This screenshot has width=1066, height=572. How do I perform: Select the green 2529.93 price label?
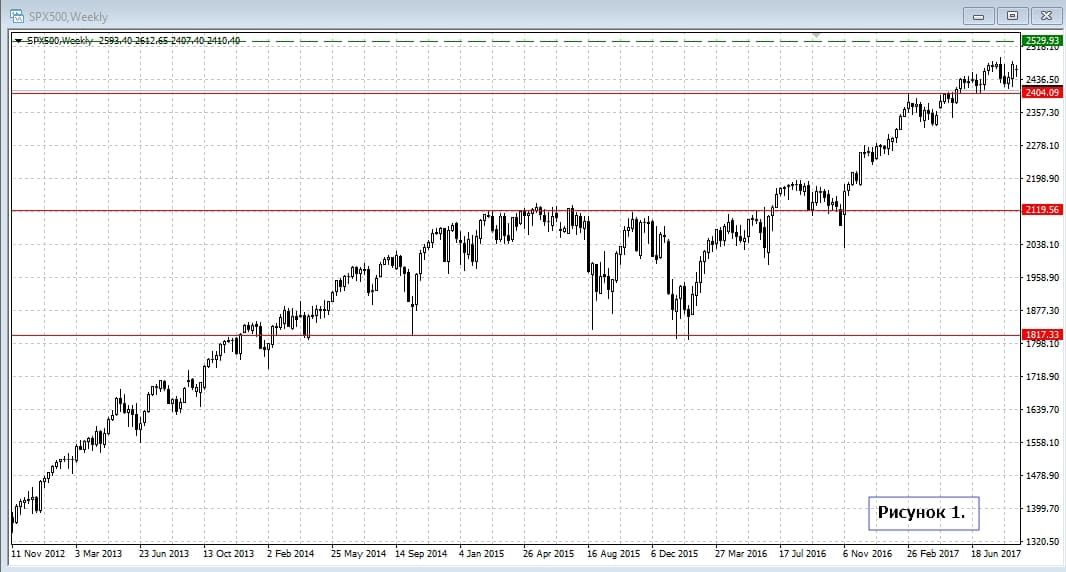coord(1041,40)
